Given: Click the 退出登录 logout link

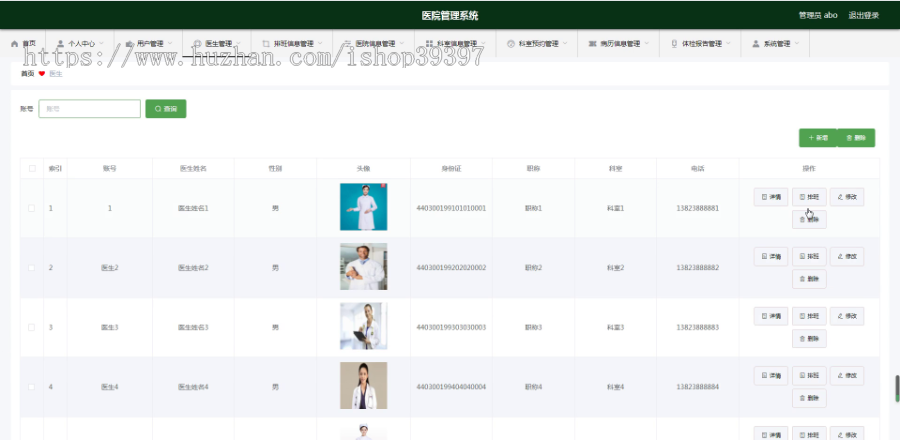Looking at the screenshot, I should 863,15.
